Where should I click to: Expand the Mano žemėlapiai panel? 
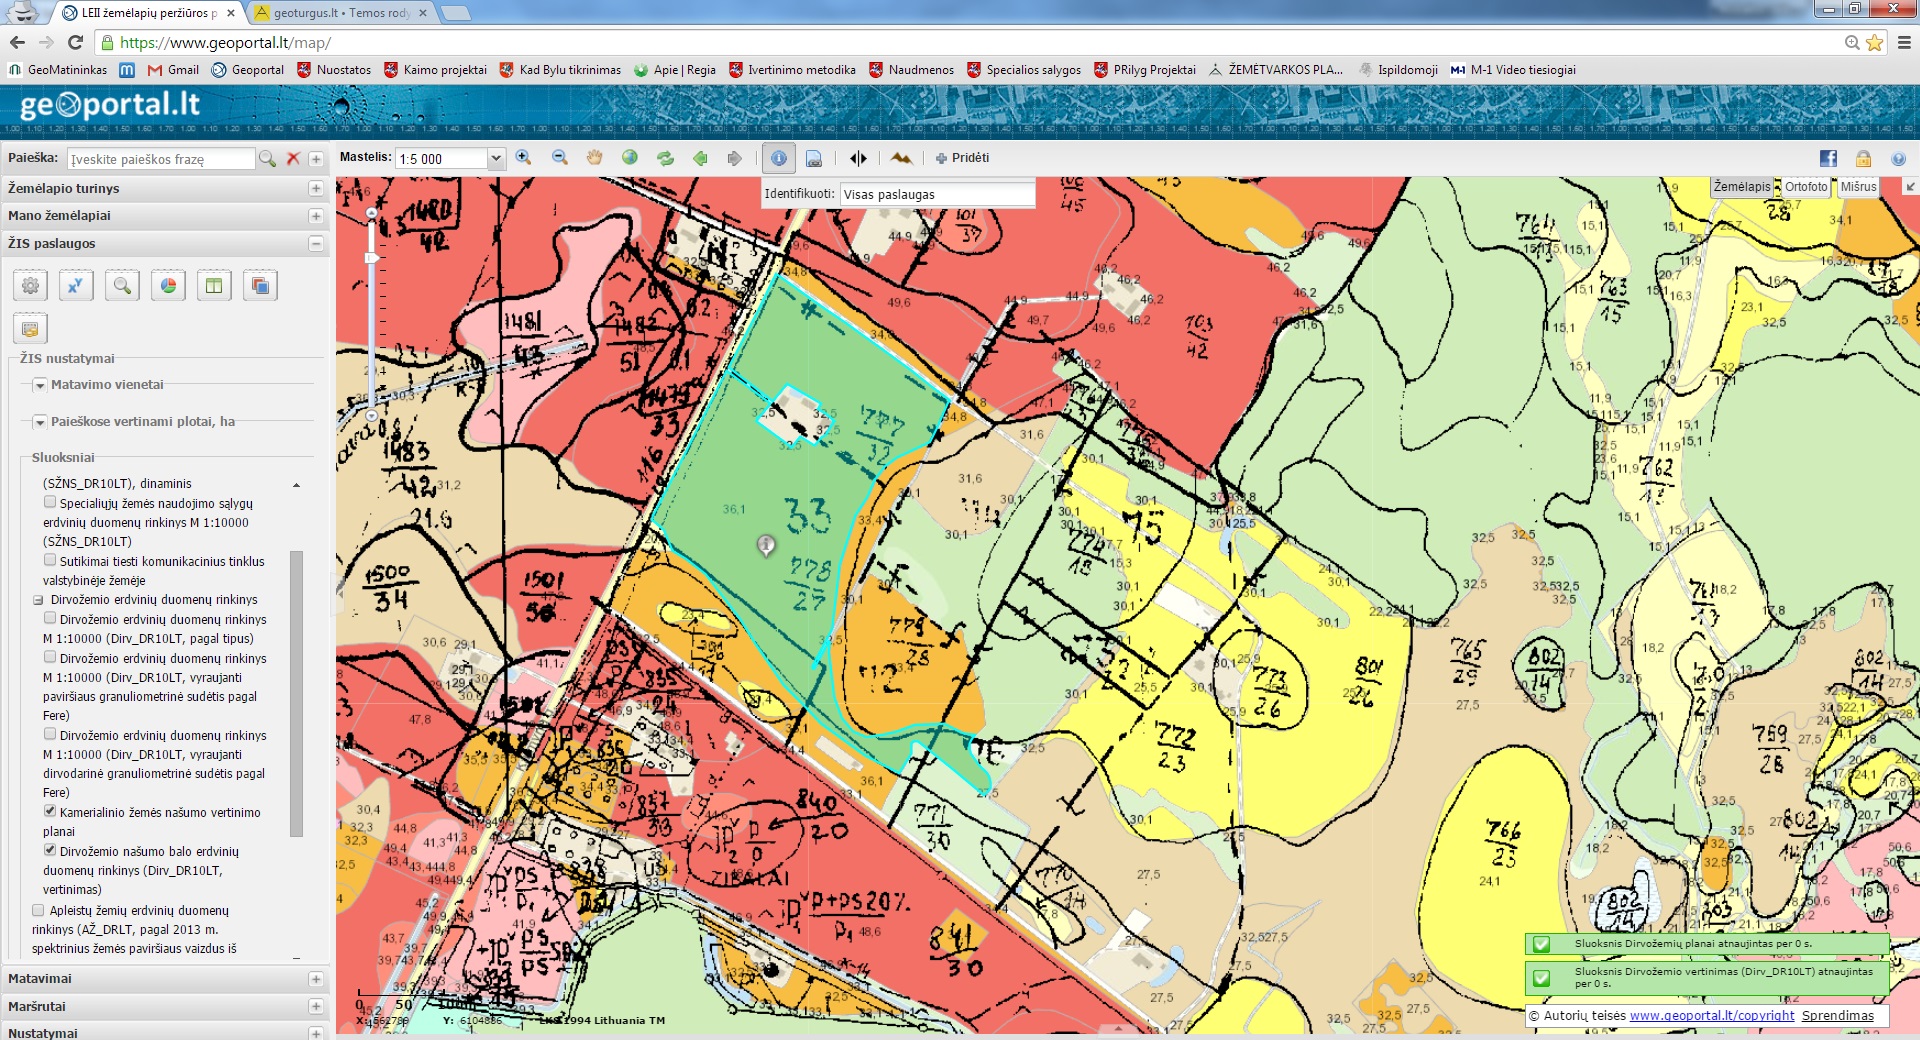(316, 216)
